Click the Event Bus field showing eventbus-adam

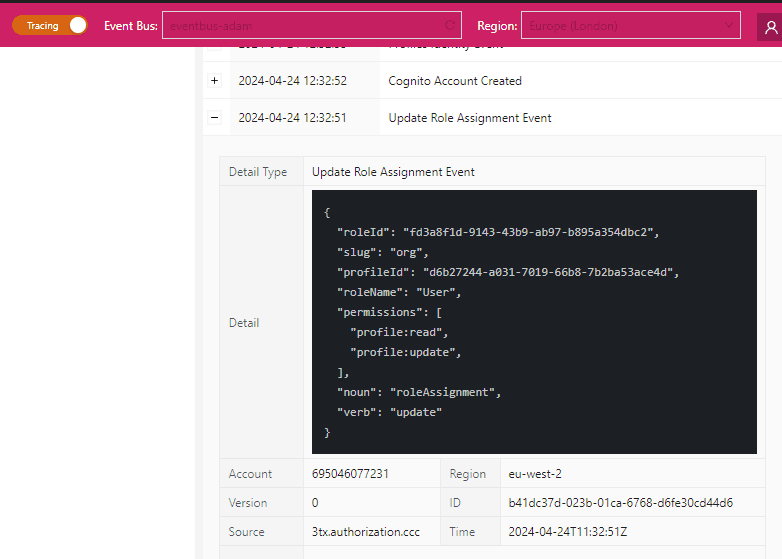(x=300, y=25)
